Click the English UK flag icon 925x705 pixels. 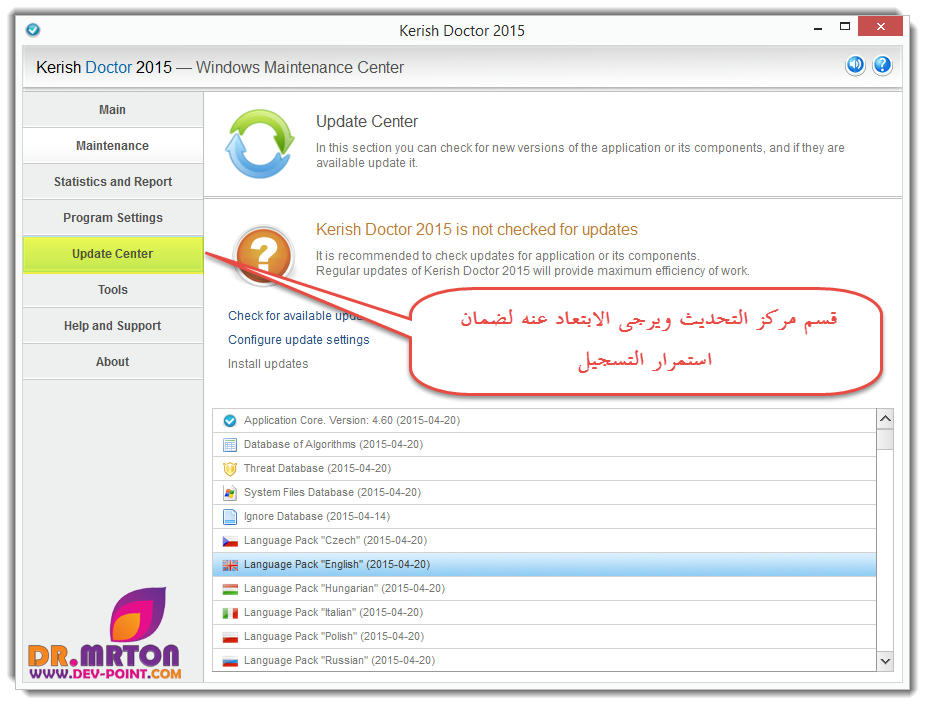point(230,565)
